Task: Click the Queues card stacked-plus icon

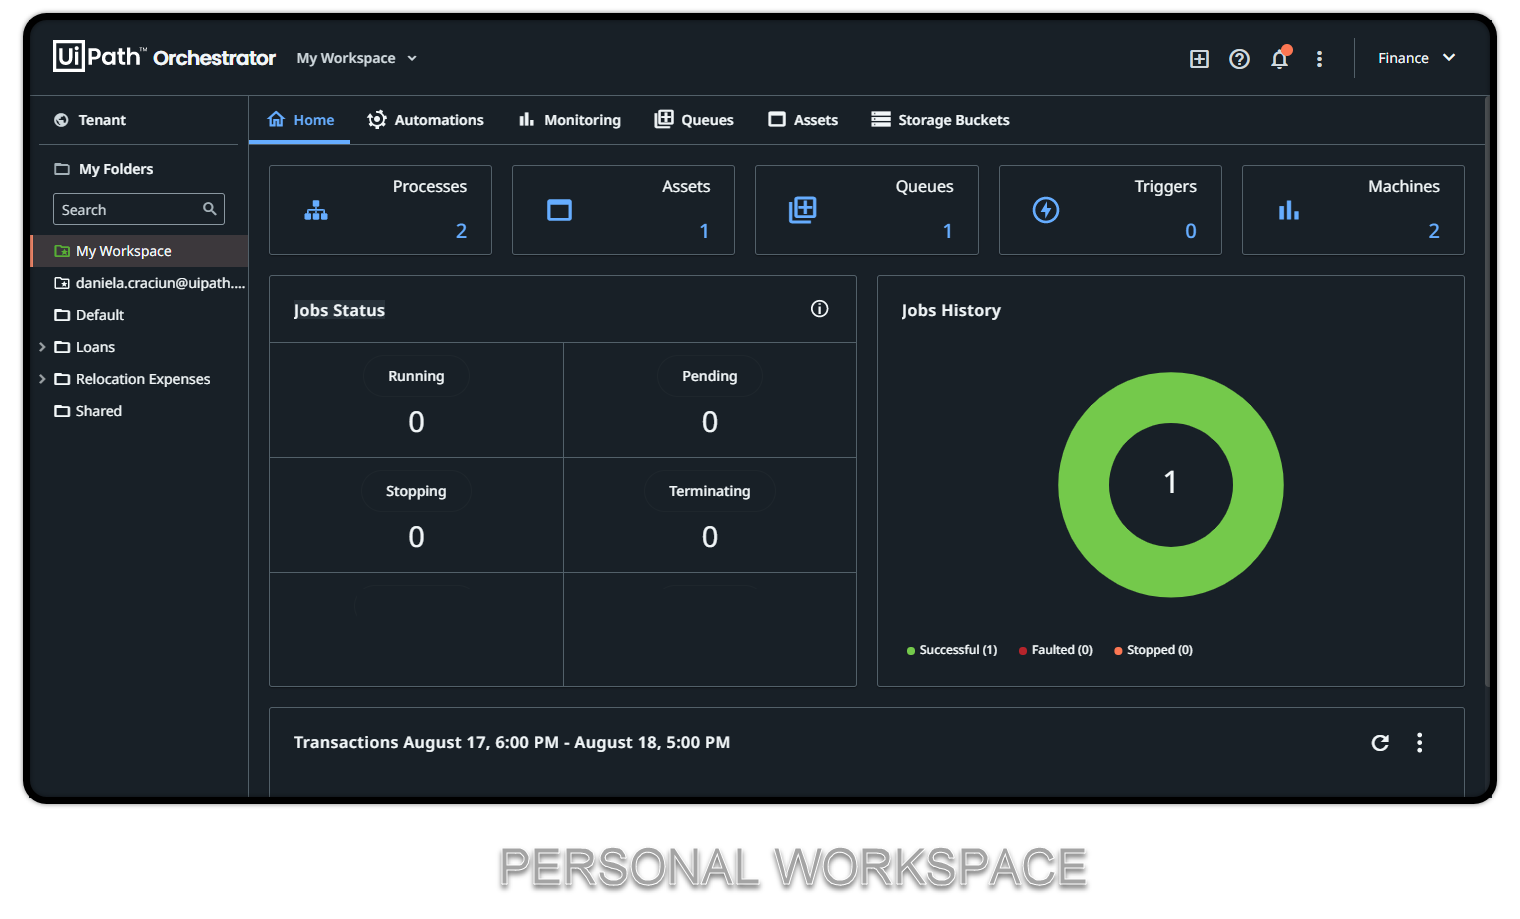Action: tap(802, 210)
